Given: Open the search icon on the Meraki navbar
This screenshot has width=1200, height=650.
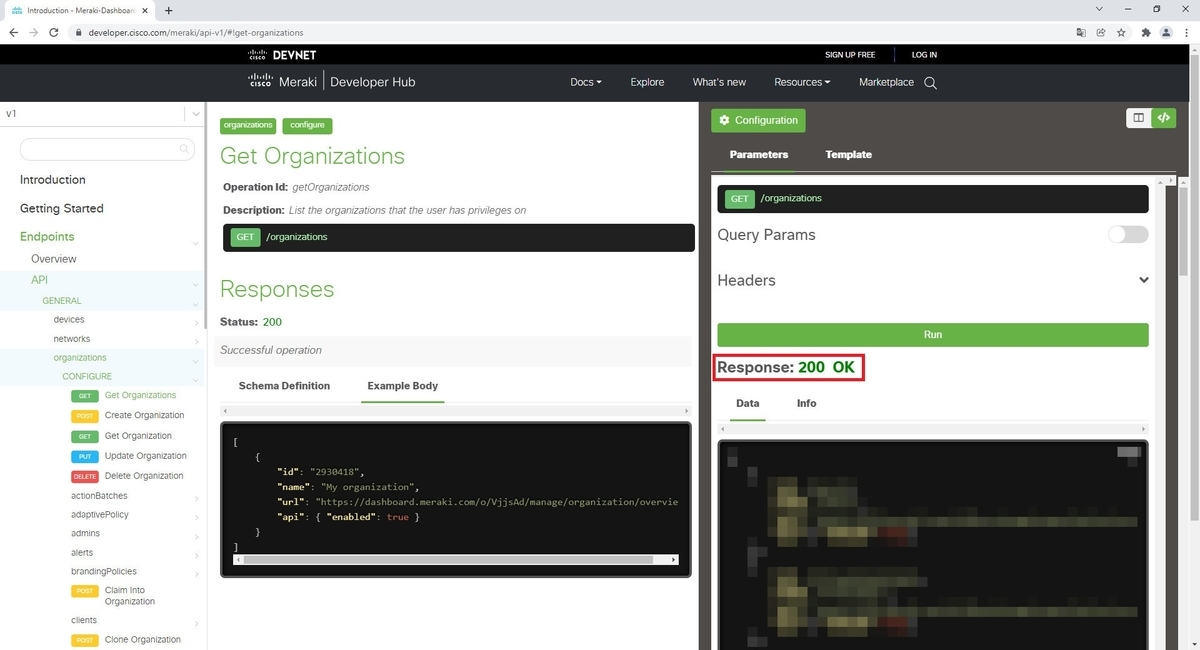Looking at the screenshot, I should tap(930, 83).
